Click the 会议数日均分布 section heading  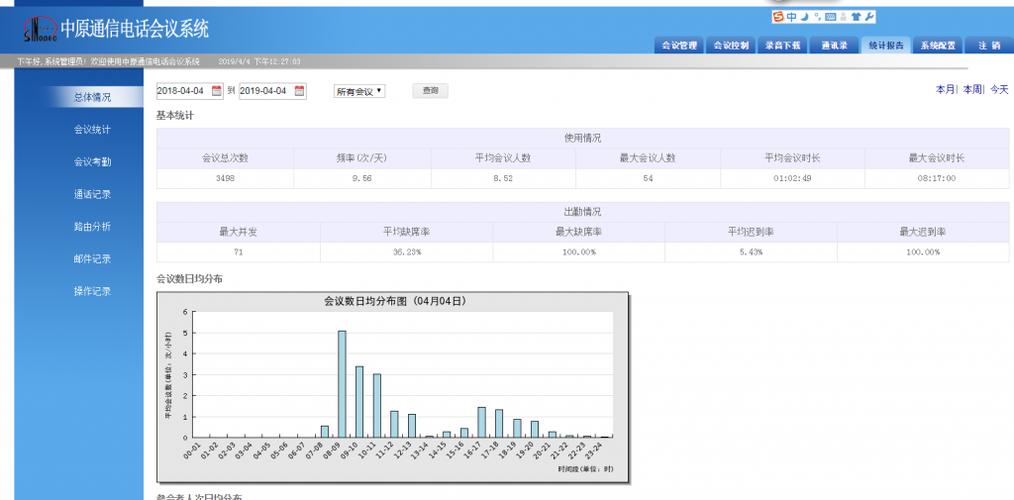189,279
